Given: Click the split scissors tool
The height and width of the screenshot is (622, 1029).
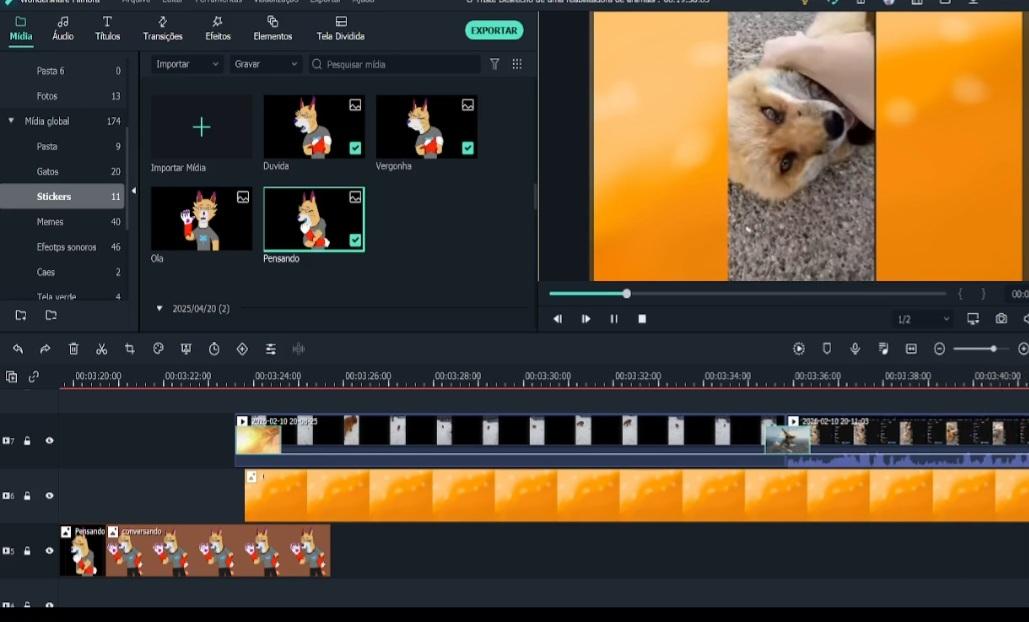Looking at the screenshot, I should point(101,349).
